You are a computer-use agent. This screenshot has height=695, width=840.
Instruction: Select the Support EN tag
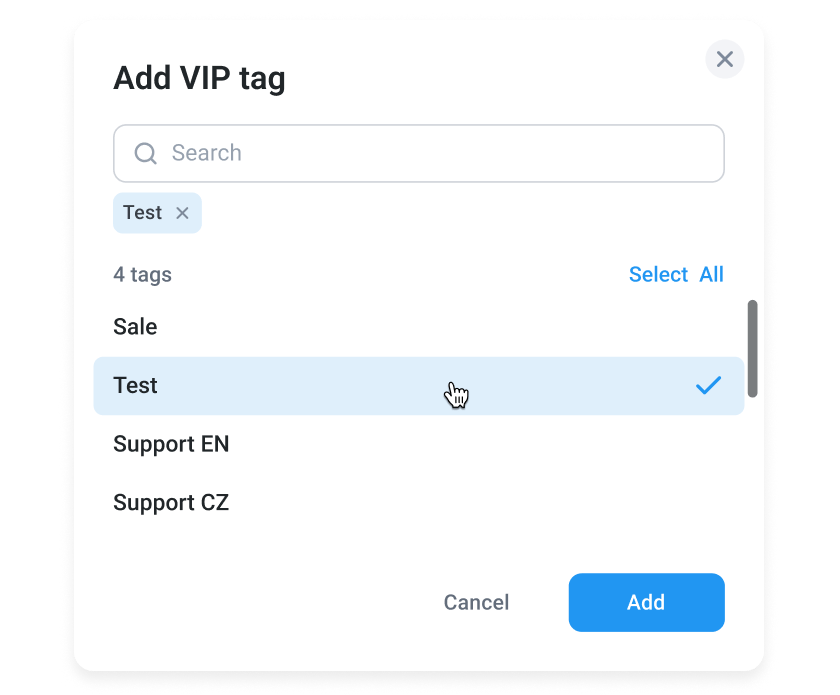pos(418,444)
